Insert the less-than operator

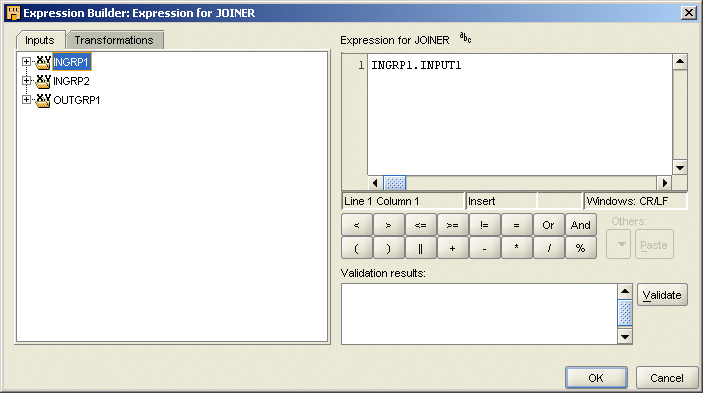point(356,225)
